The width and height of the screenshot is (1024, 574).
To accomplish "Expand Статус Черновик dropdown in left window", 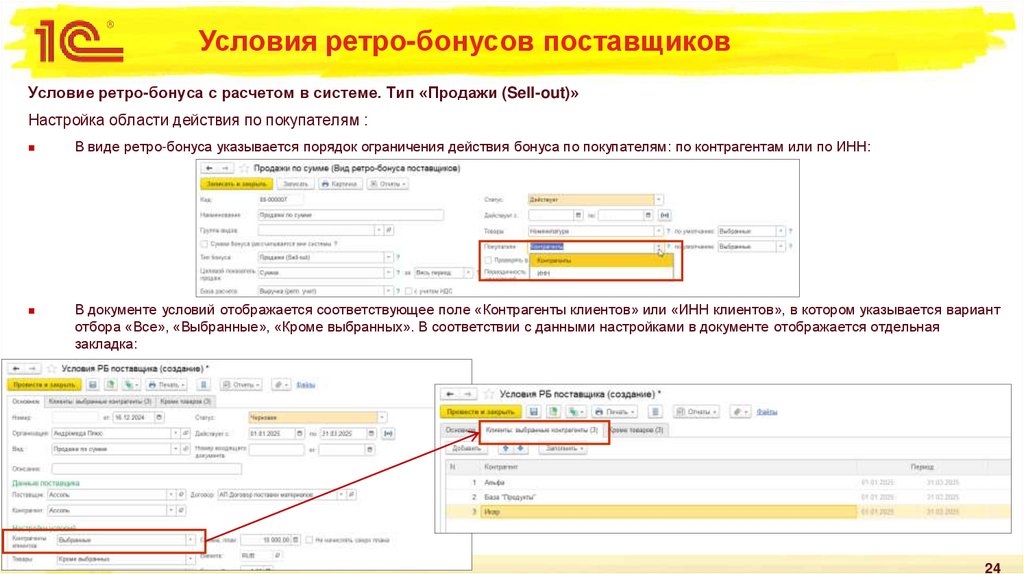I will [x=382, y=417].
